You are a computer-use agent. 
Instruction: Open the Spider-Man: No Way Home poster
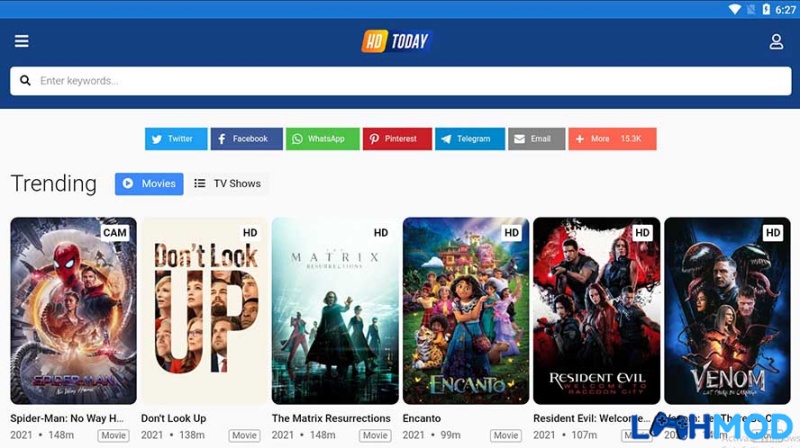click(73, 311)
